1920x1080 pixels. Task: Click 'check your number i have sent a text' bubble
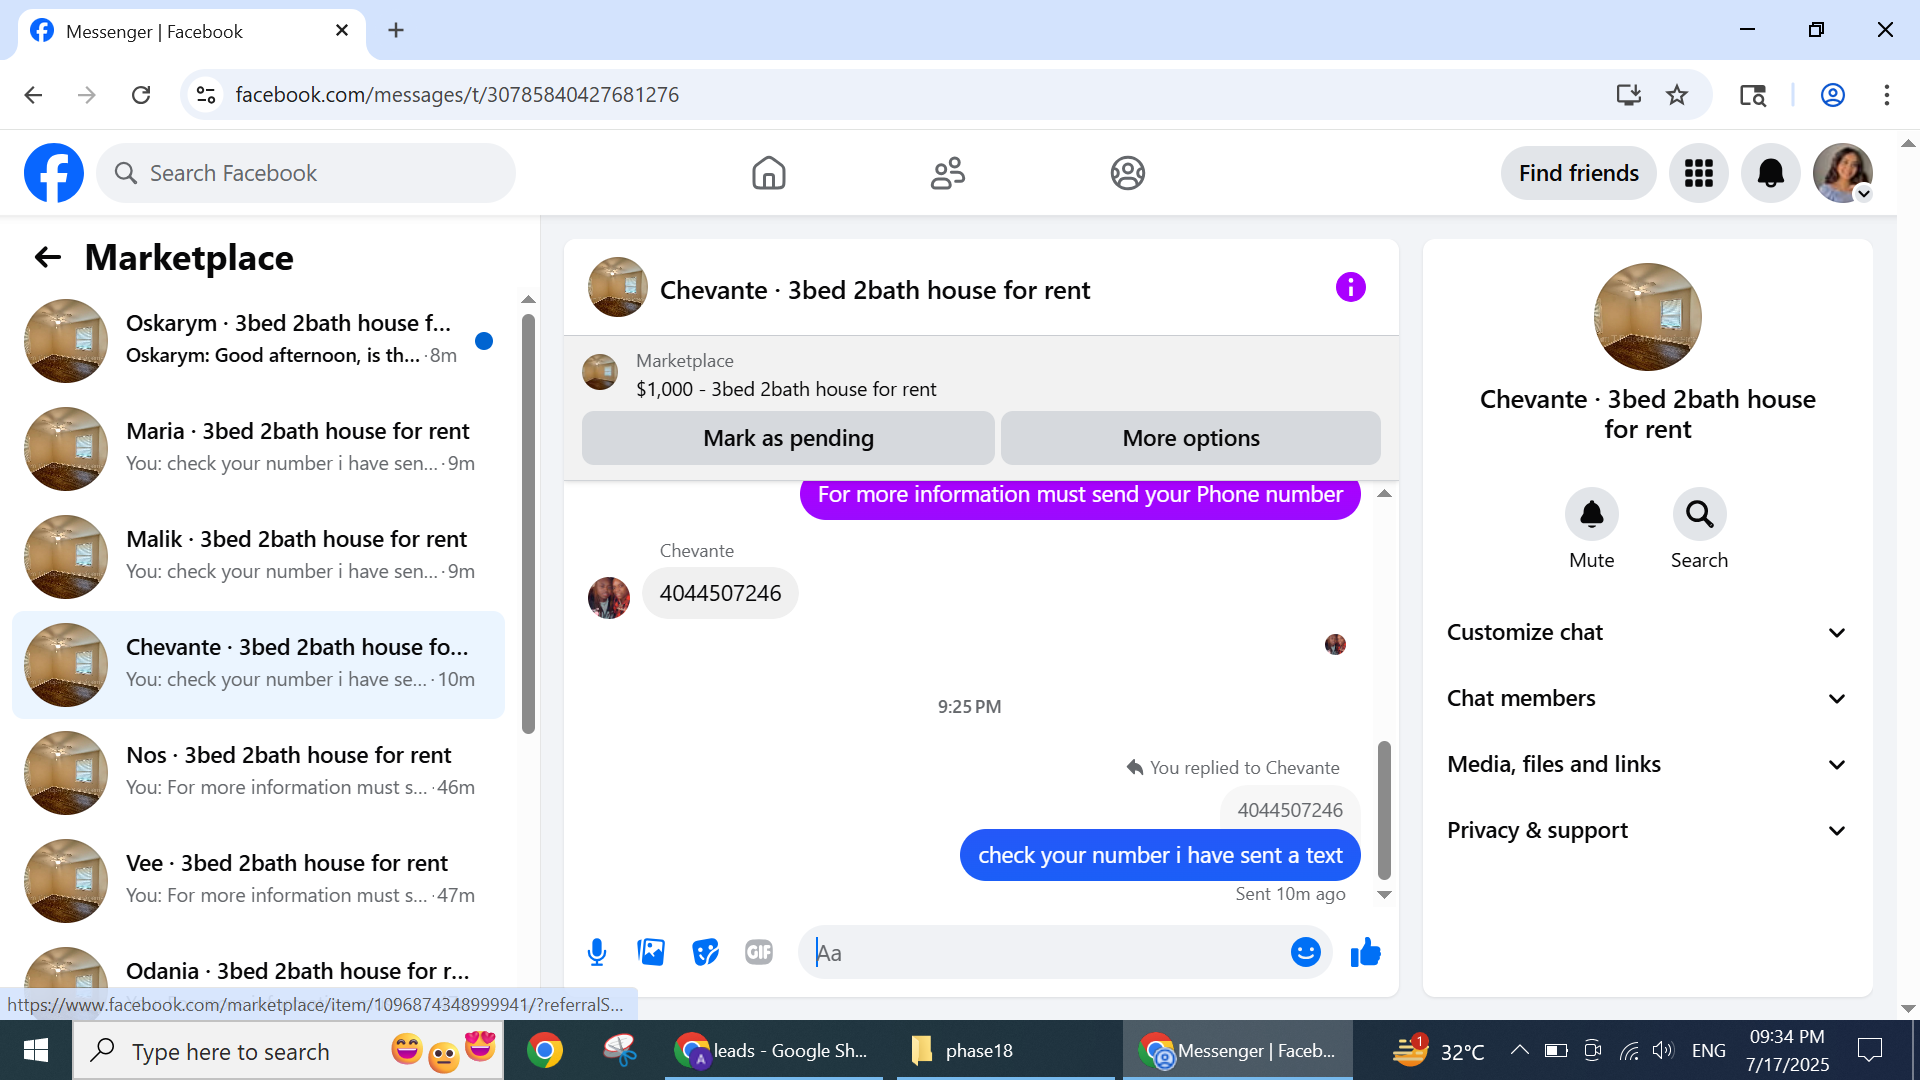pos(1160,855)
